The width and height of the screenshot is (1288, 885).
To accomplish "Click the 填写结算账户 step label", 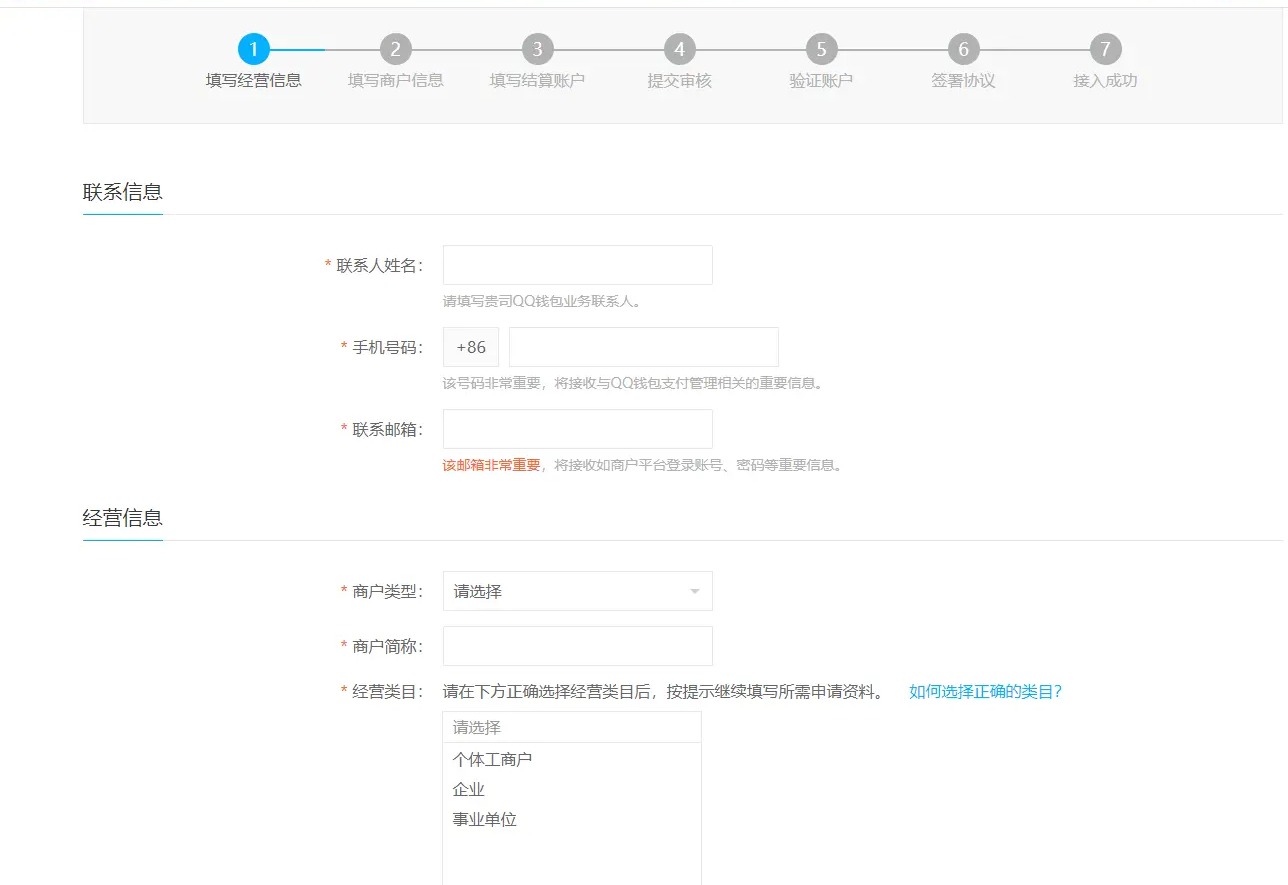I will click(538, 80).
